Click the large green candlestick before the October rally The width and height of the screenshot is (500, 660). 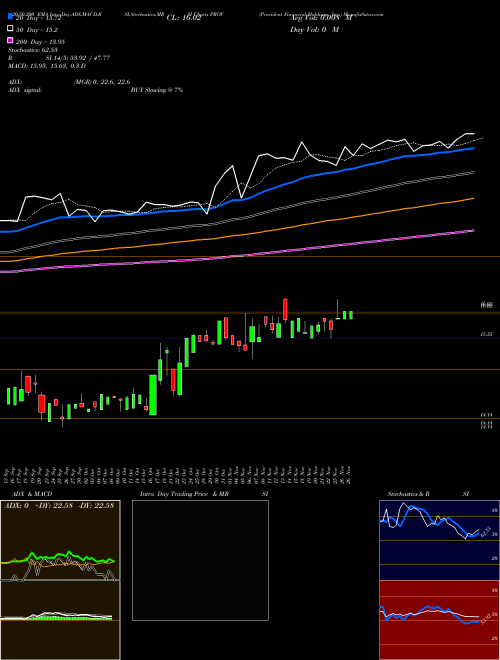pyautogui.click(x=153, y=395)
